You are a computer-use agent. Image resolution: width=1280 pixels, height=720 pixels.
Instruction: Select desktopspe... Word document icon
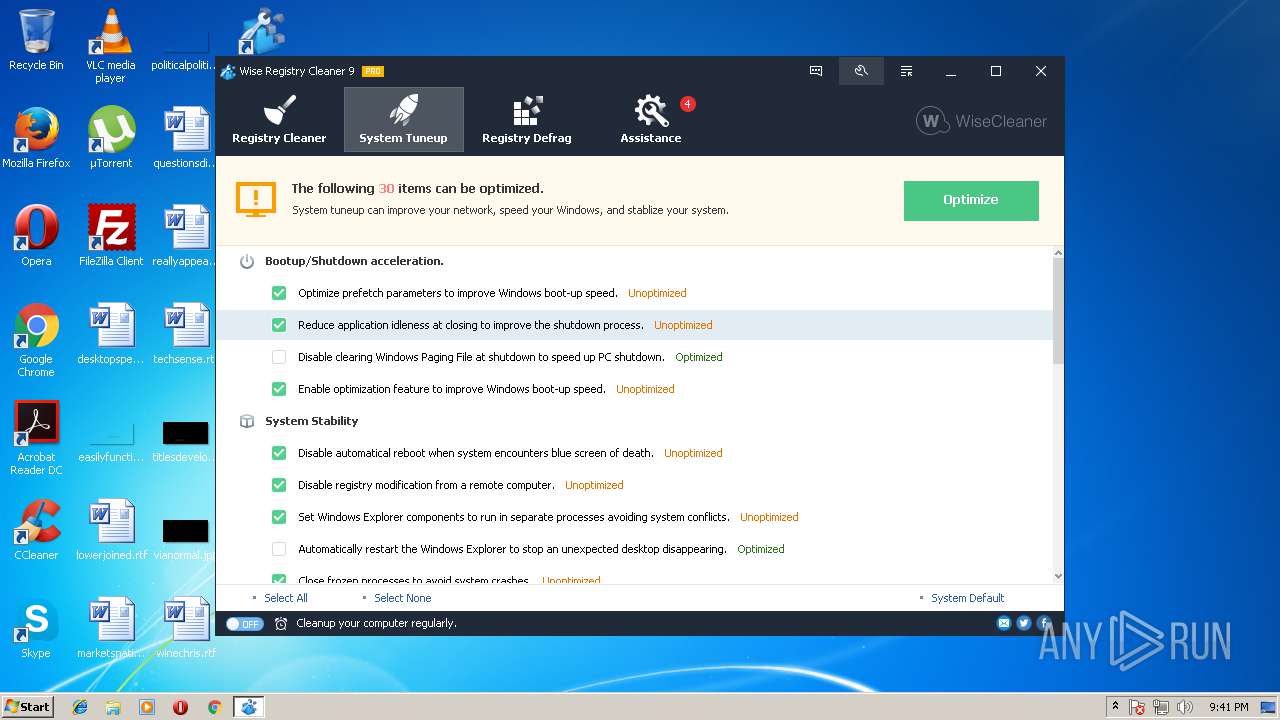(111, 334)
